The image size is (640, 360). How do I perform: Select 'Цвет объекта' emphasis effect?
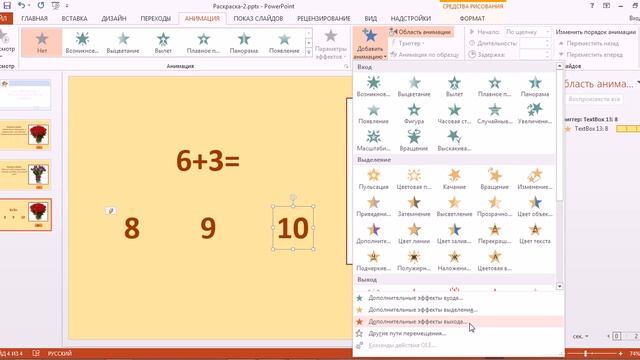click(535, 207)
